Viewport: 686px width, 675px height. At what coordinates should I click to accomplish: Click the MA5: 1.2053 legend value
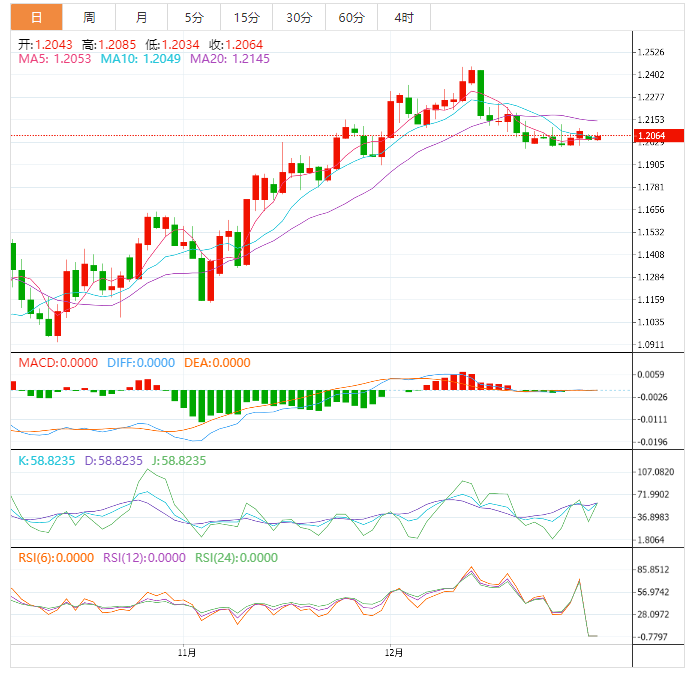click(55, 59)
